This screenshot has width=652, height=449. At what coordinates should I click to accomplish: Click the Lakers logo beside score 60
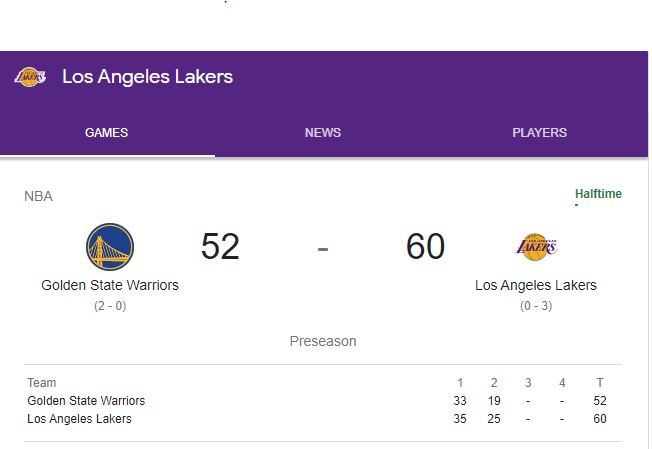pyautogui.click(x=536, y=246)
